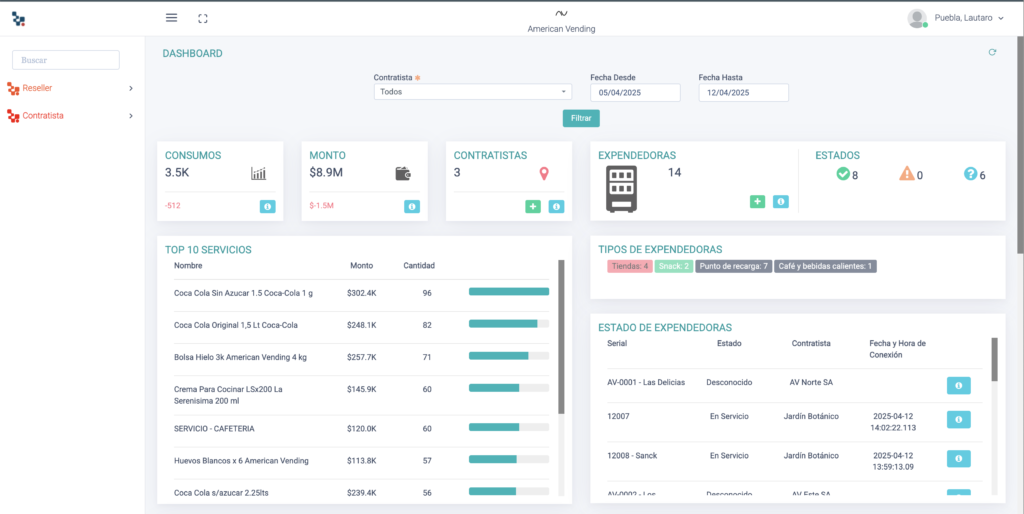Click the Monto wallet icon
1024x514 pixels.
click(403, 174)
